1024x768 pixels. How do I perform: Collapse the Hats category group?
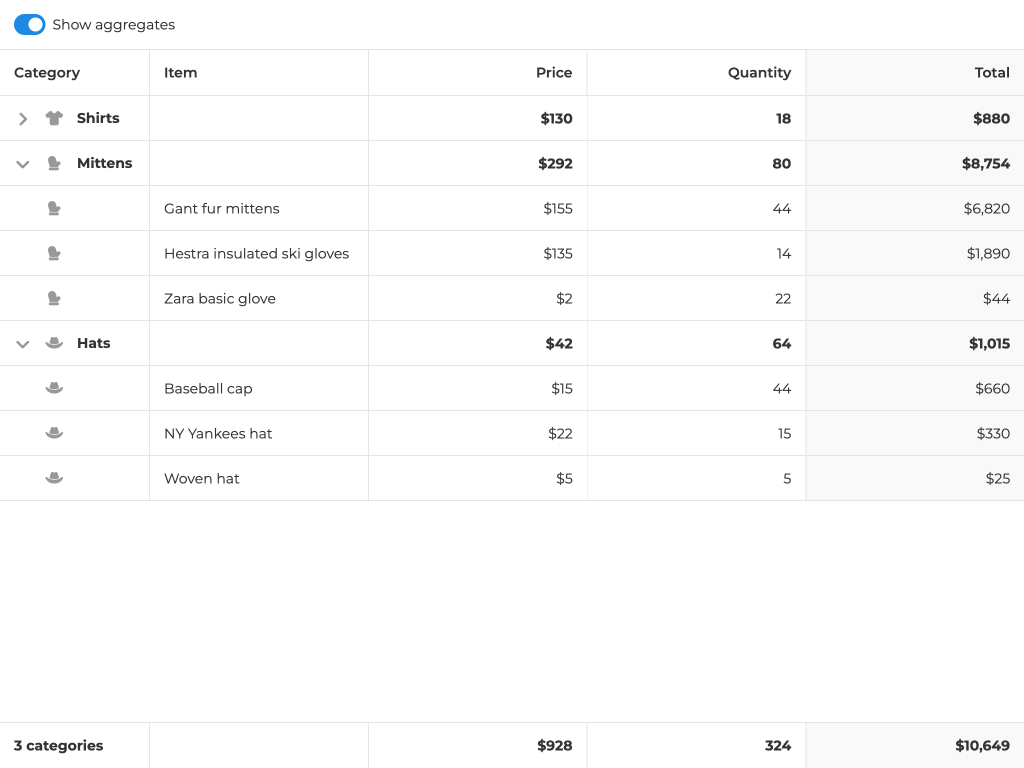(x=23, y=344)
